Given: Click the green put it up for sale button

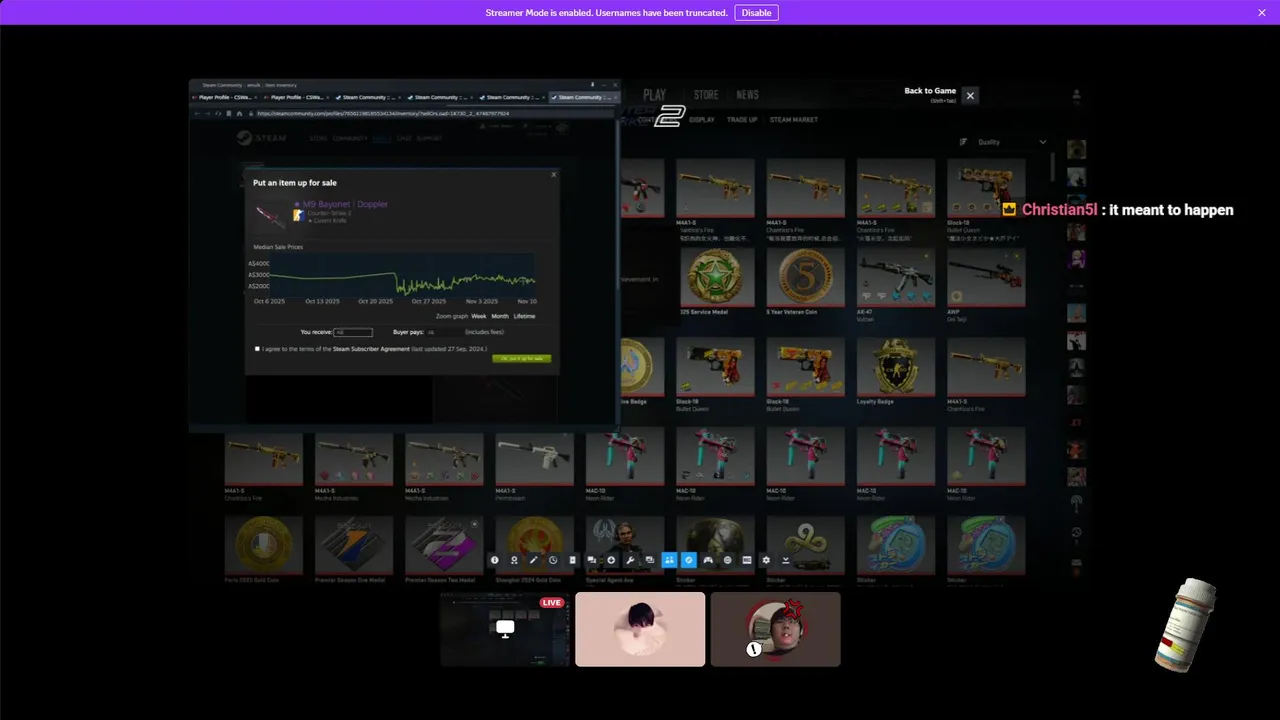Looking at the screenshot, I should pos(521,358).
